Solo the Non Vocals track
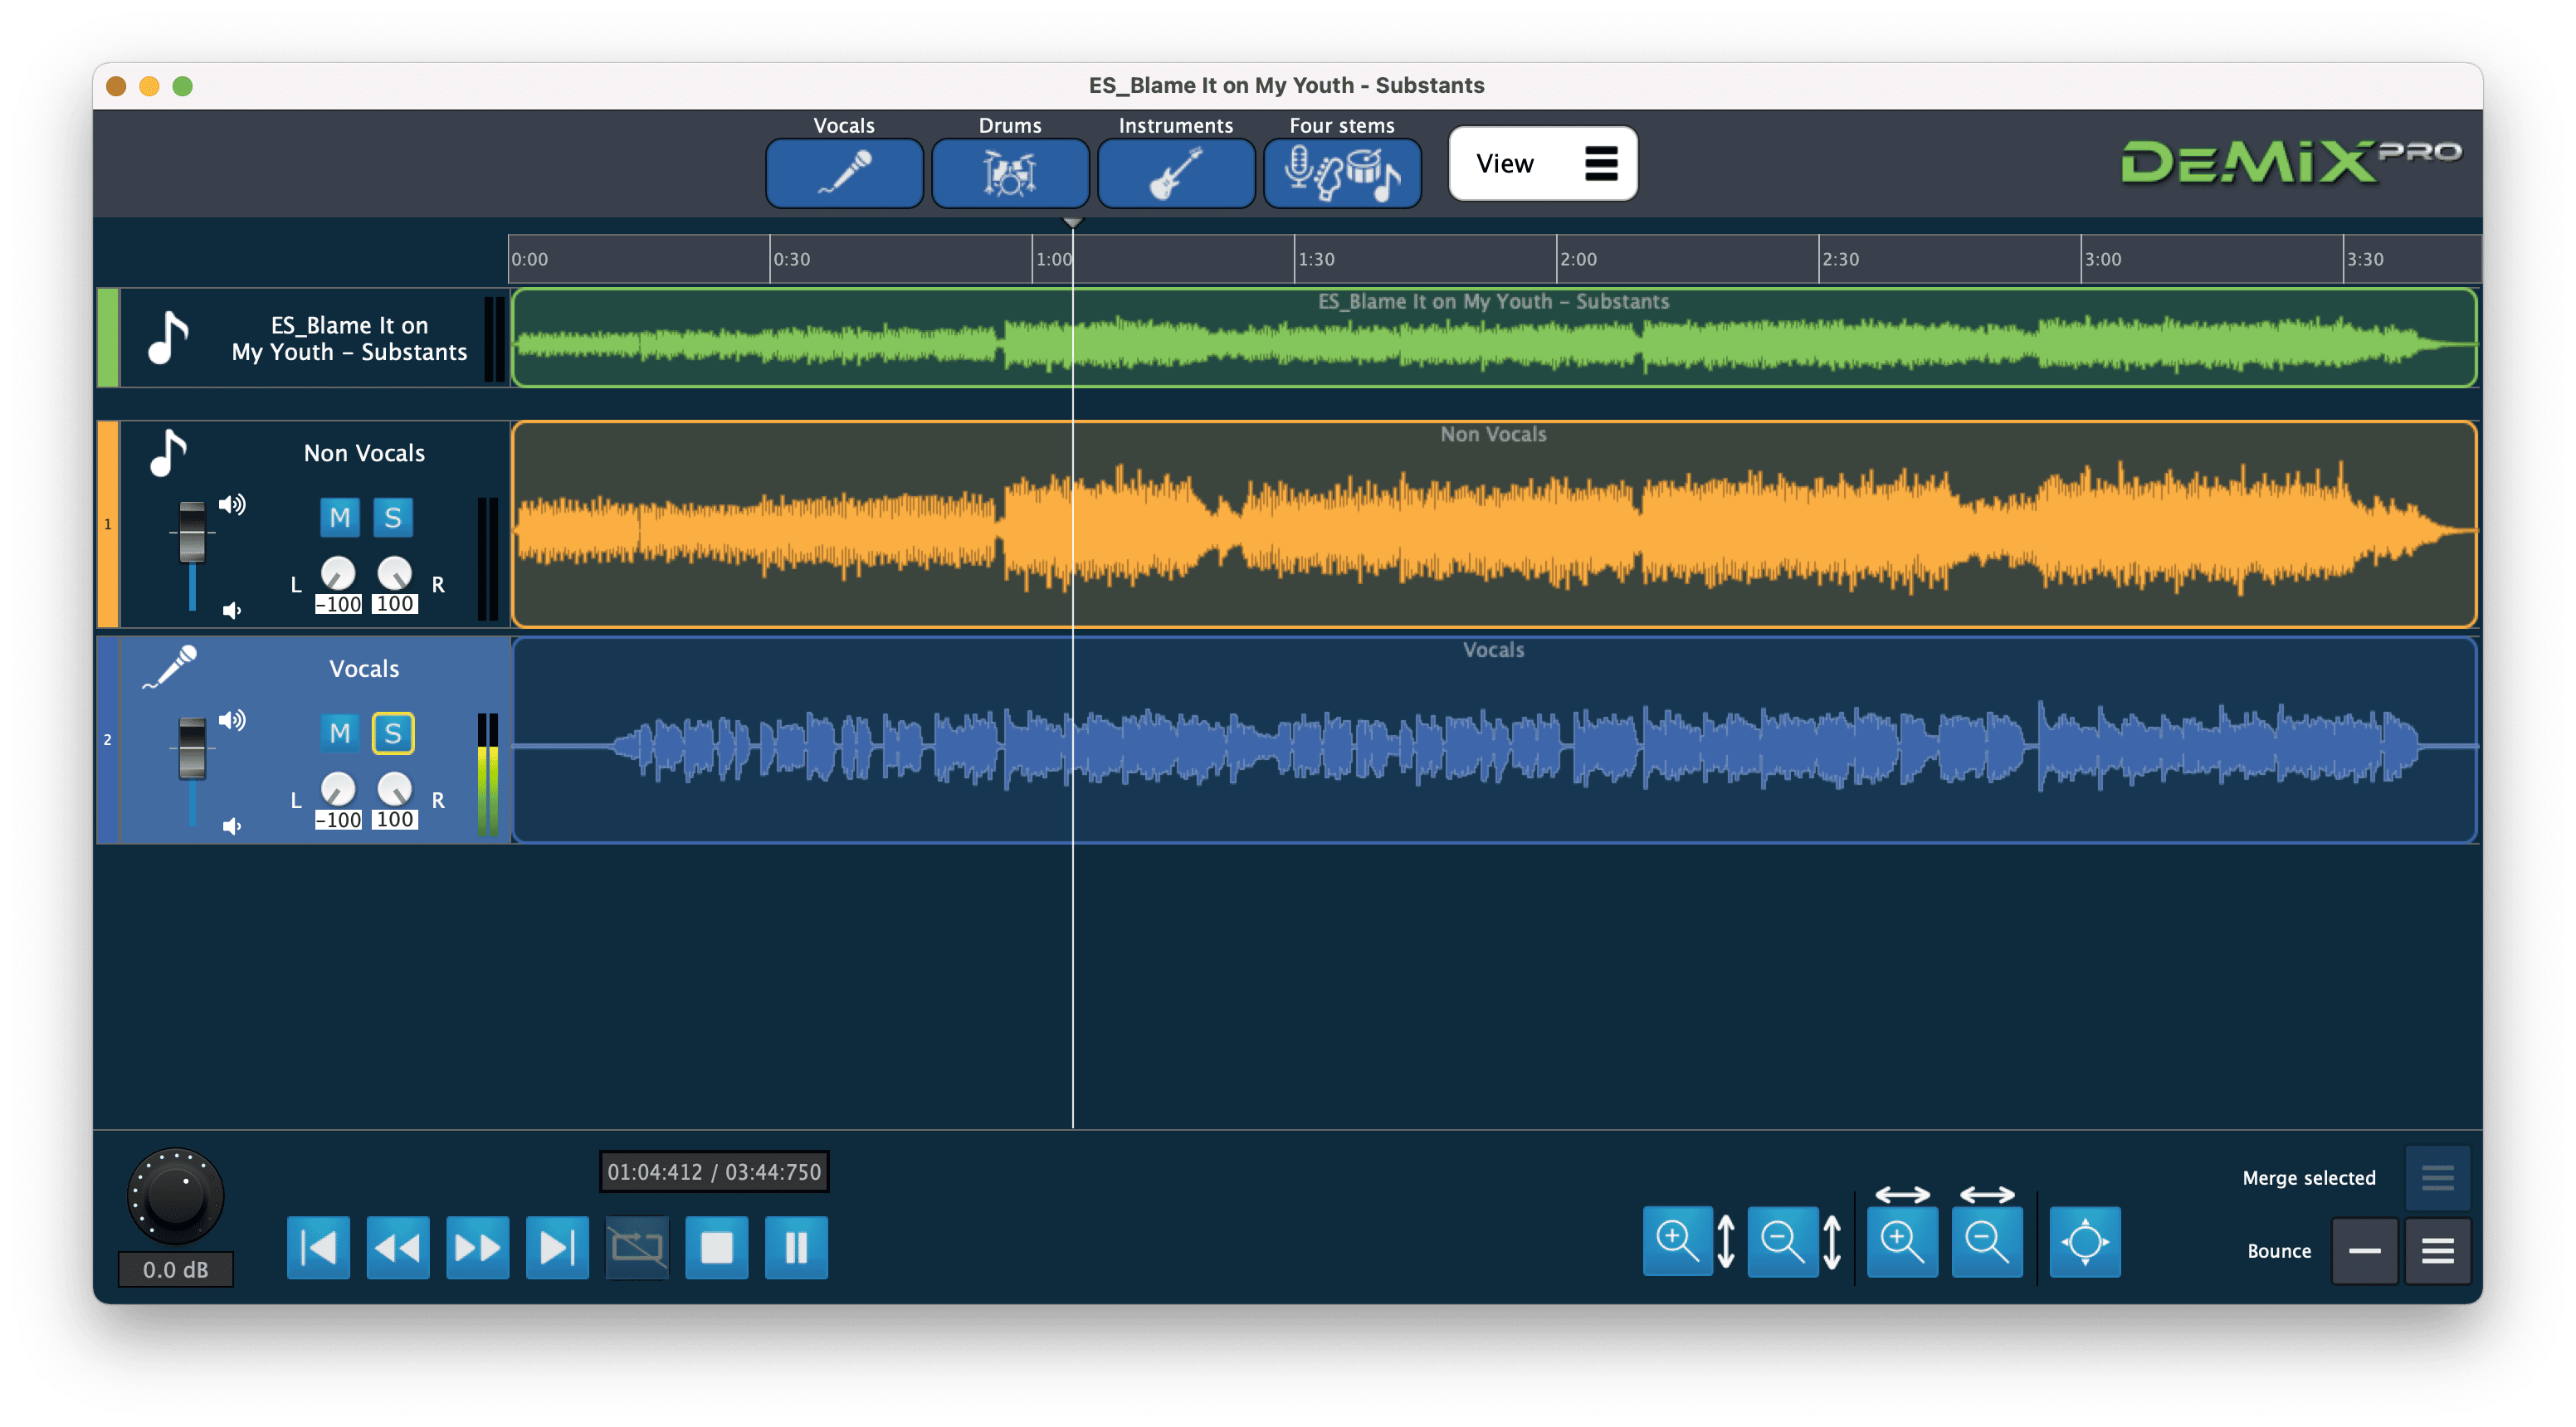This screenshot has width=2576, height=1427. (393, 517)
